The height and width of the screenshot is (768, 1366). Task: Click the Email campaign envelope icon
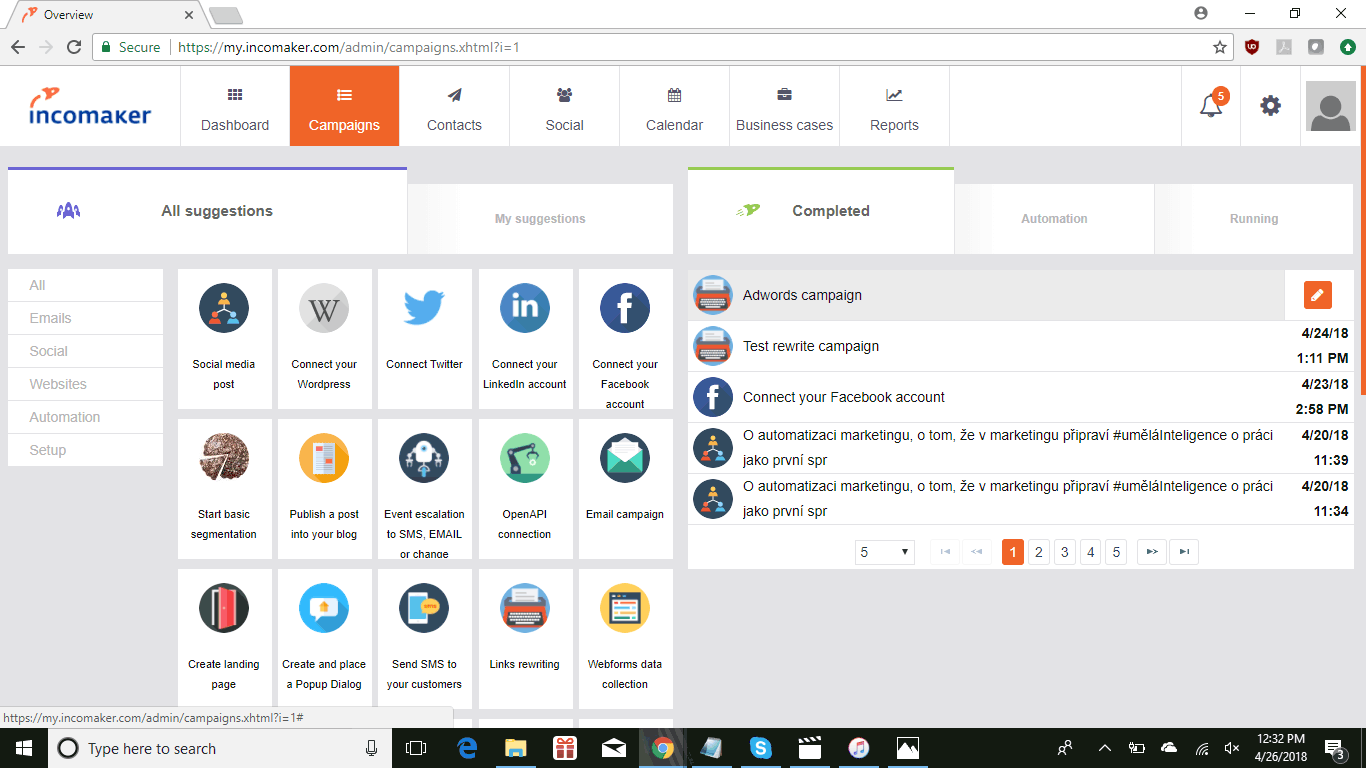pyautogui.click(x=625, y=458)
